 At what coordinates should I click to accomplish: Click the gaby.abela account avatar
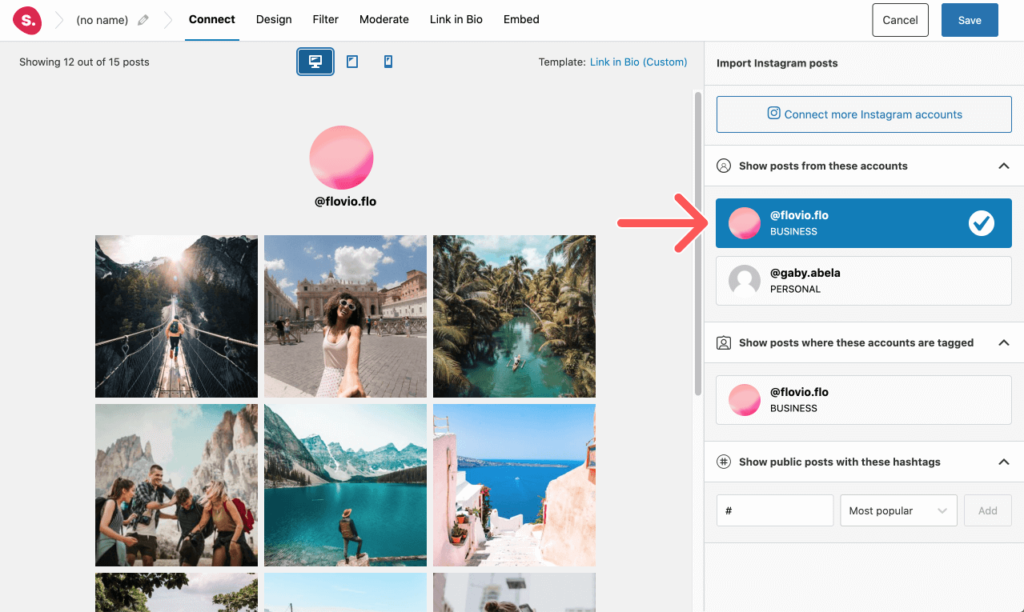point(744,281)
